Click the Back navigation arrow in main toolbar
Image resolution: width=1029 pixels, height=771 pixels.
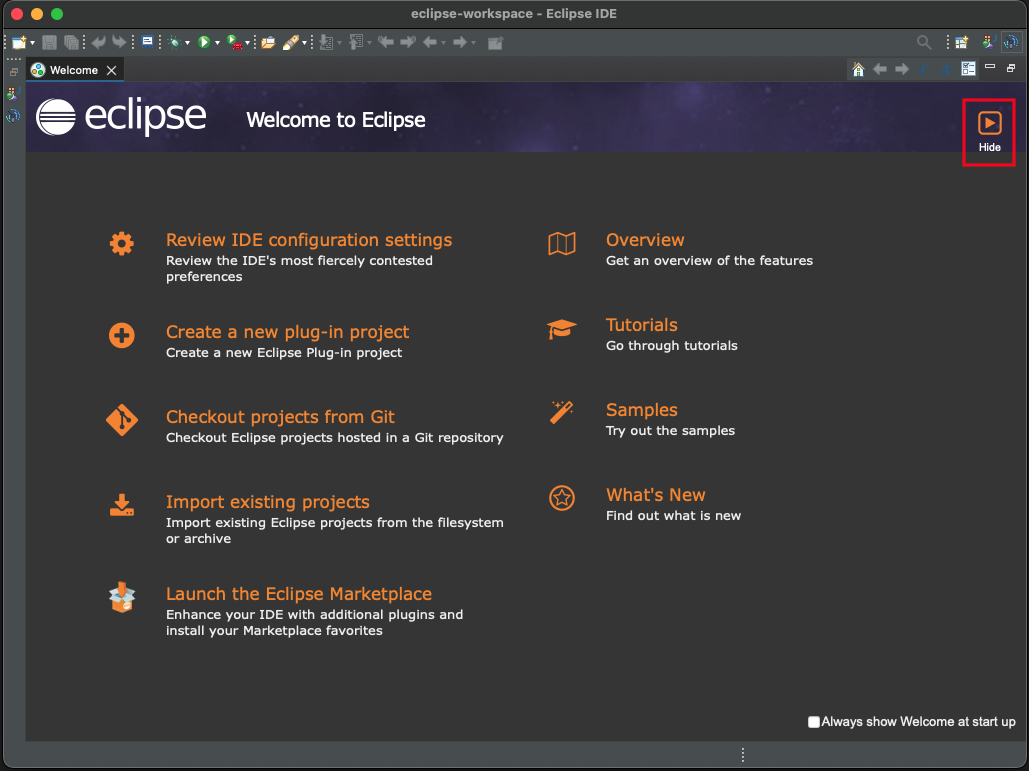tap(430, 43)
